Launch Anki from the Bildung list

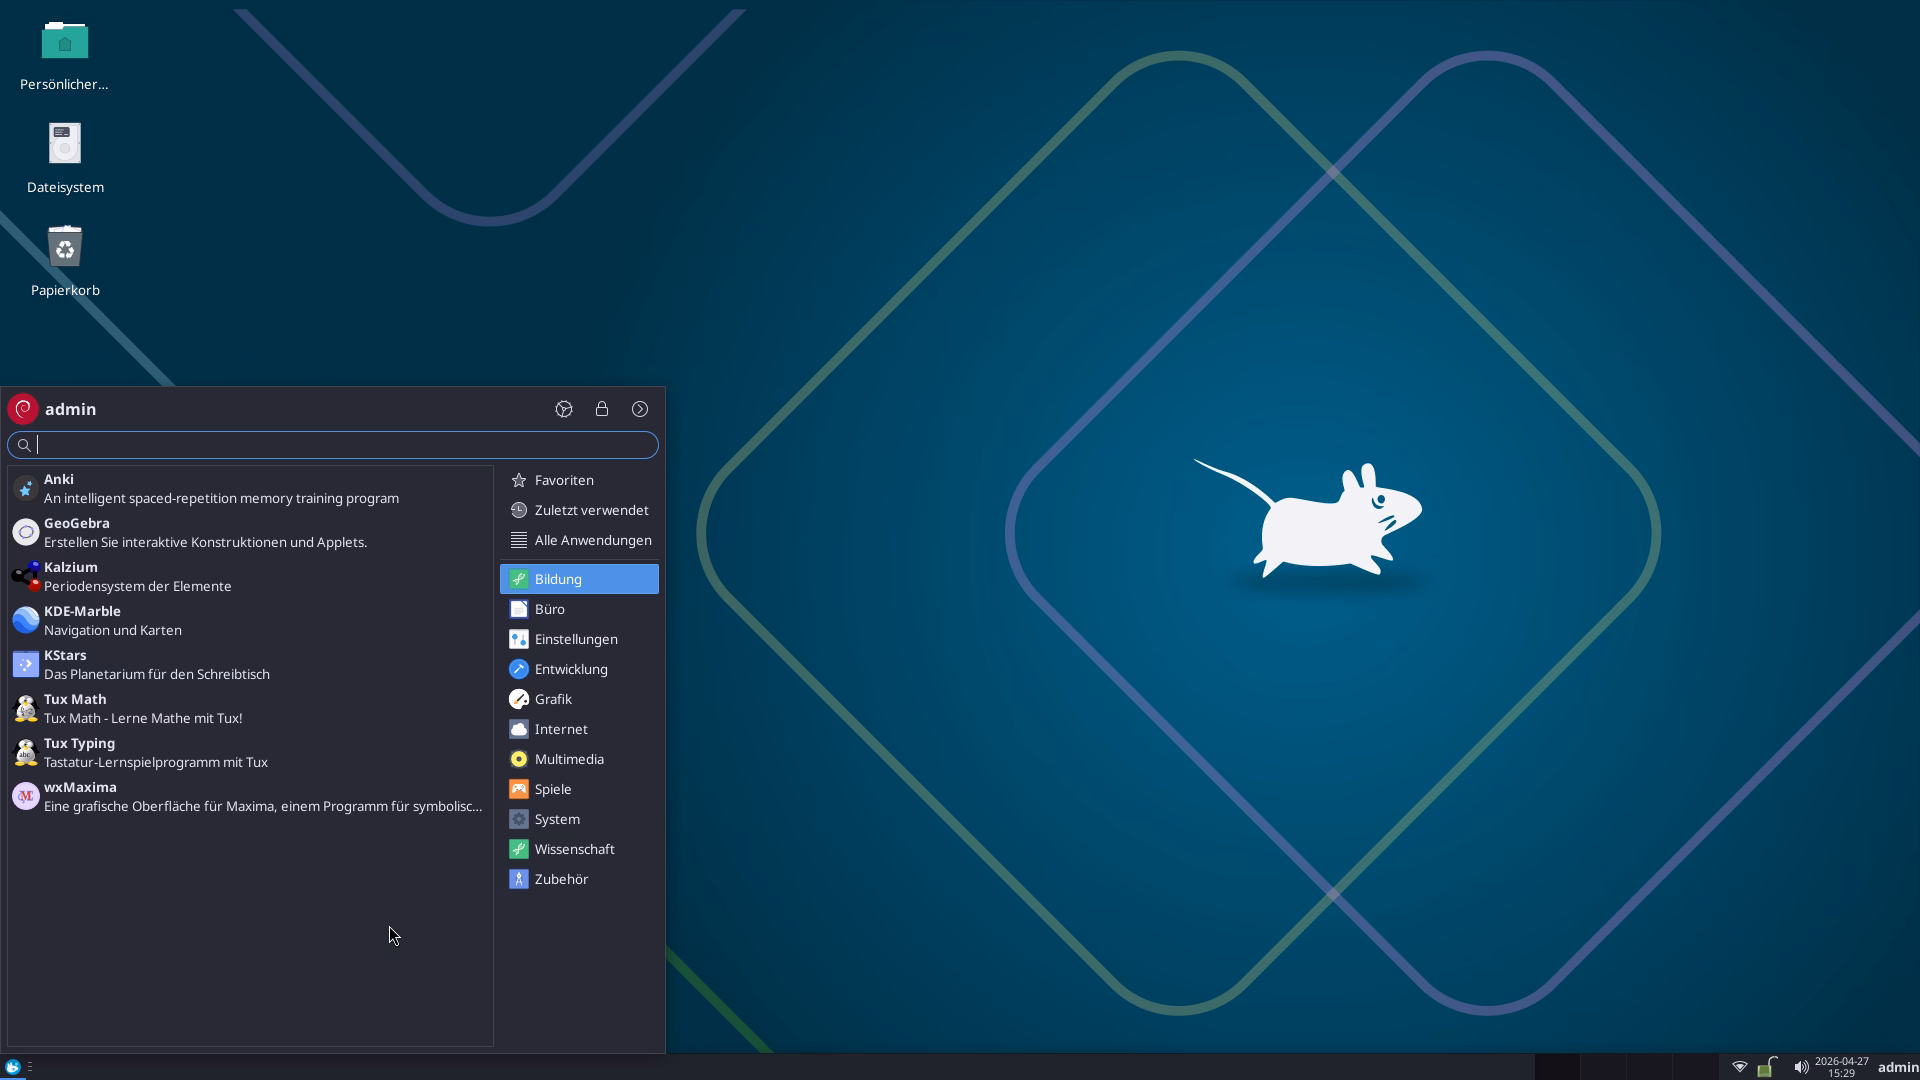click(x=250, y=489)
